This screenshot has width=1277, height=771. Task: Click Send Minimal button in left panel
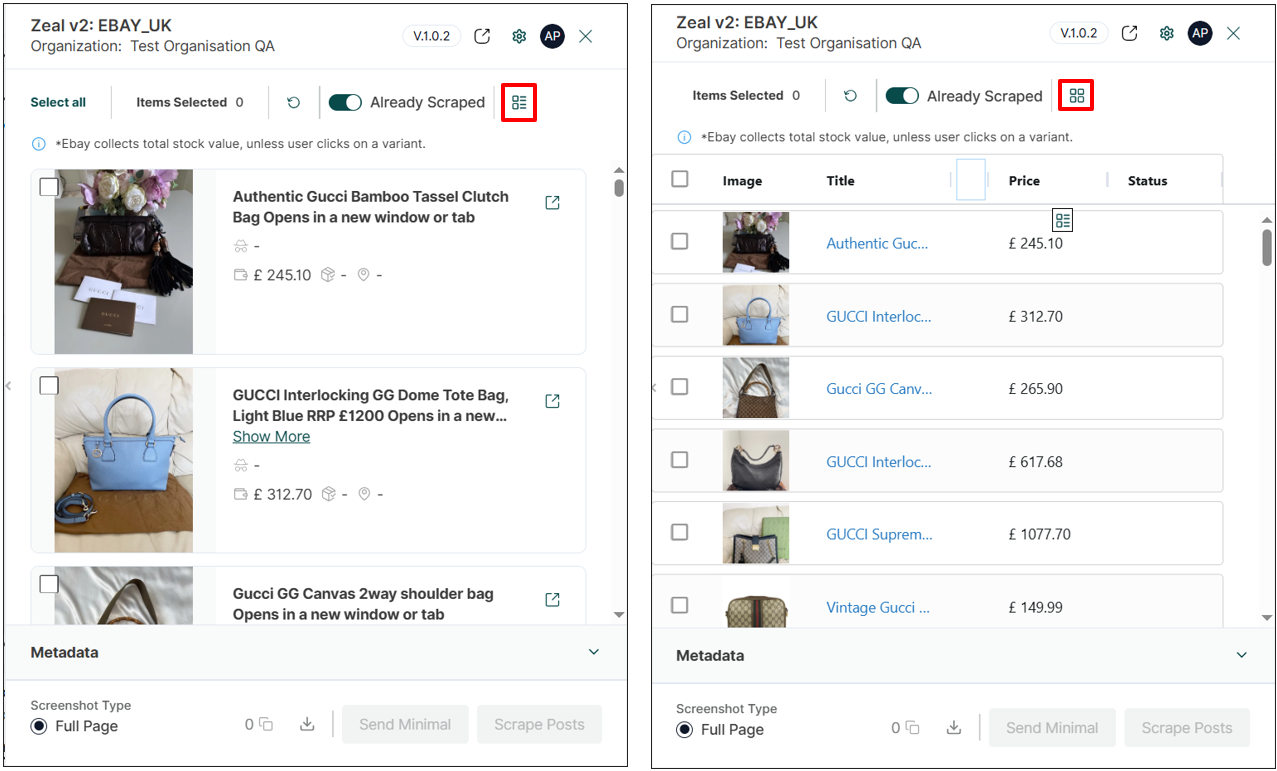[405, 724]
